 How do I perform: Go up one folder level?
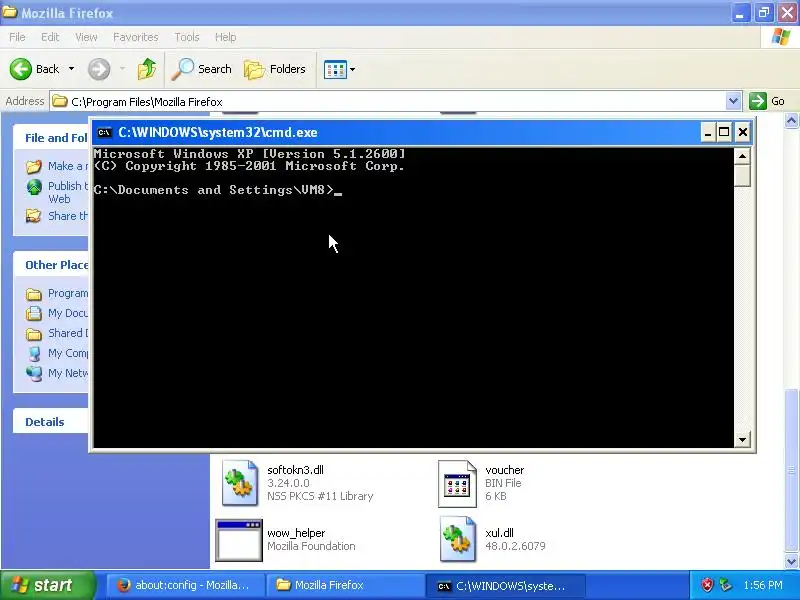pyautogui.click(x=147, y=69)
